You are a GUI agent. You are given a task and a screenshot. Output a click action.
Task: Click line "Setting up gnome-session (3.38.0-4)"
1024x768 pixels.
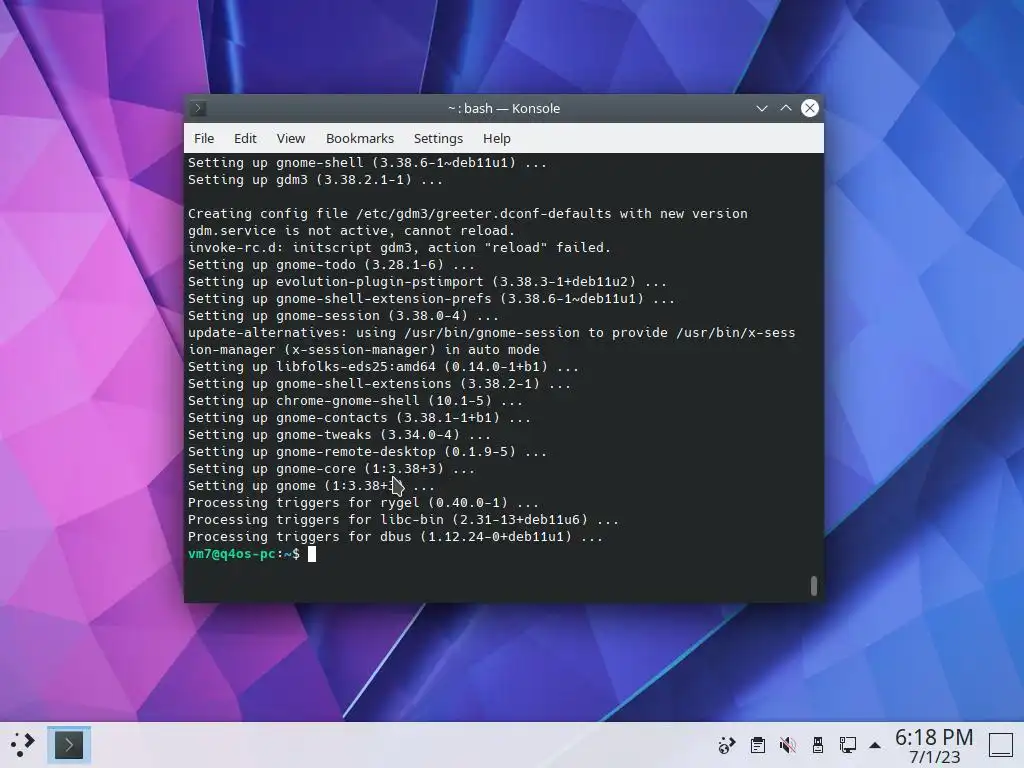pyautogui.click(x=344, y=315)
